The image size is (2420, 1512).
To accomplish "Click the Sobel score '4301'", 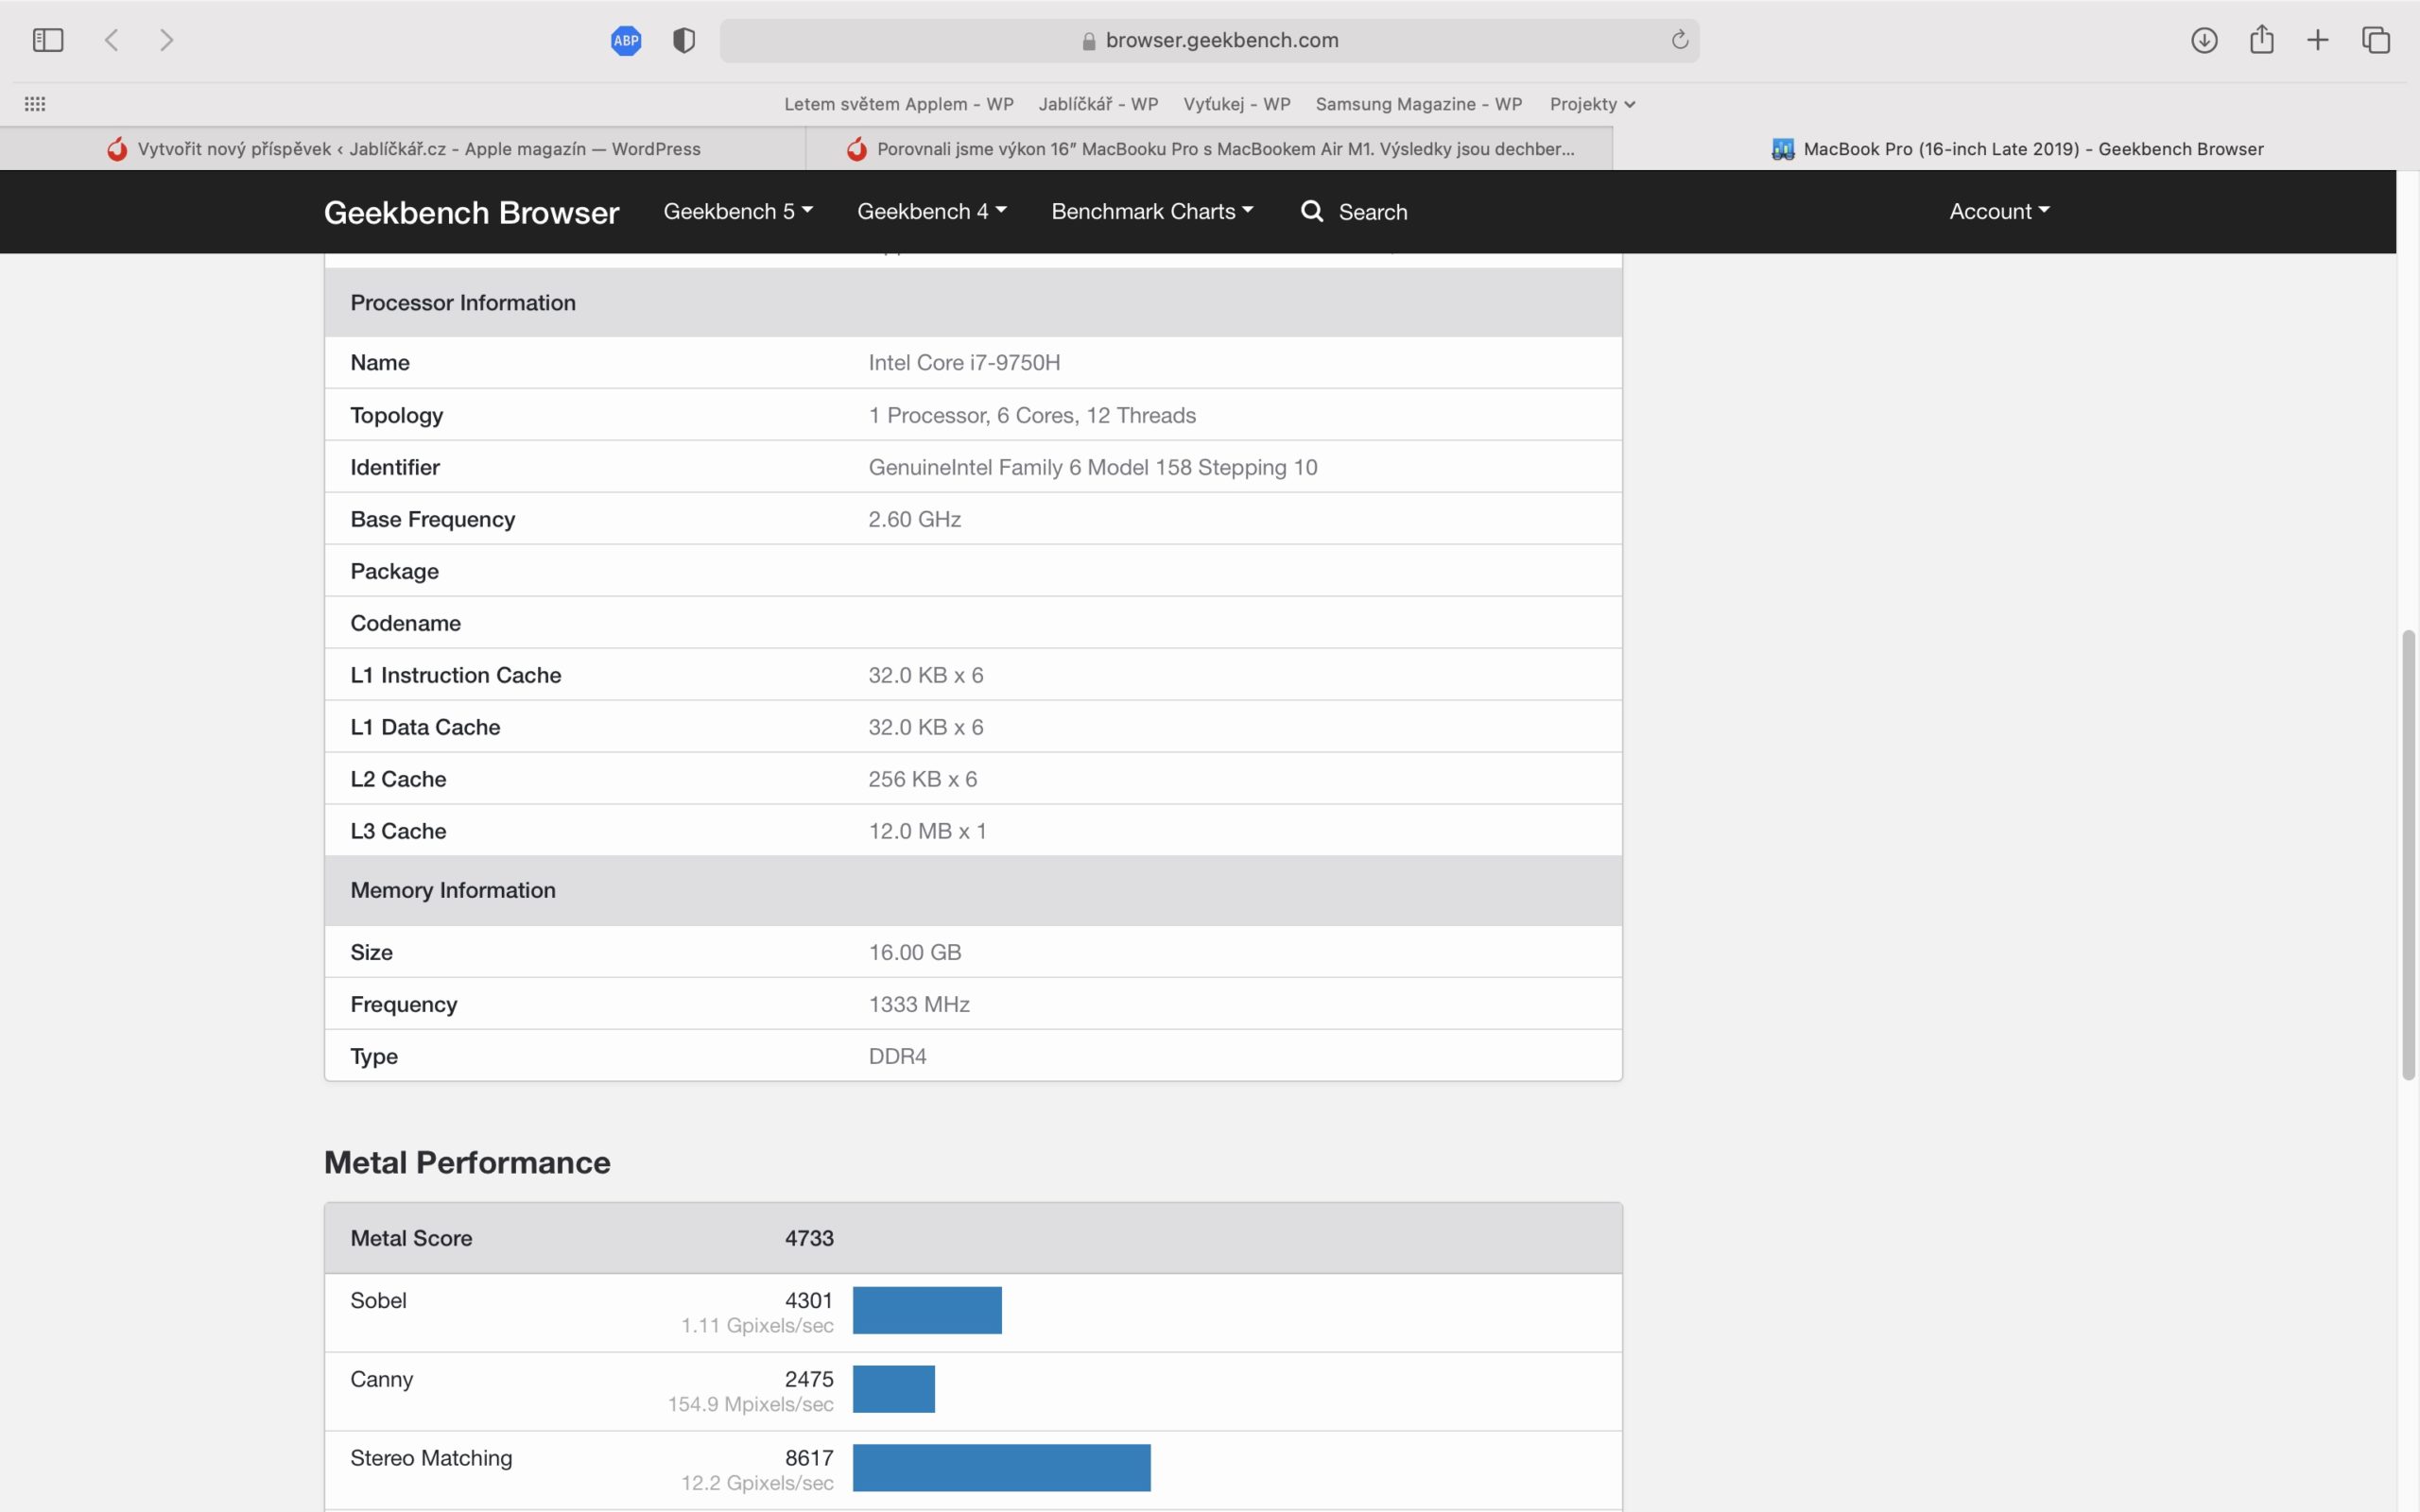I will [x=809, y=1300].
